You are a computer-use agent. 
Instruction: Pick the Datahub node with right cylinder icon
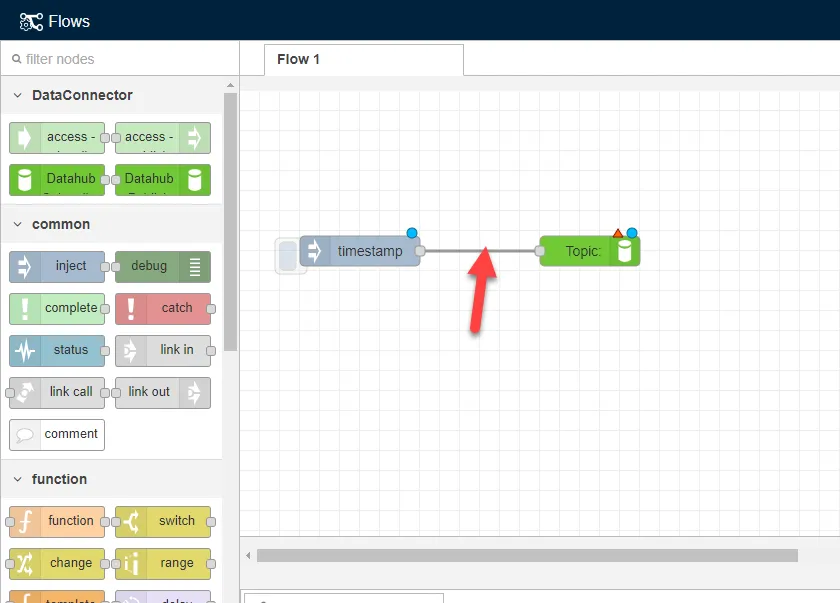point(163,180)
